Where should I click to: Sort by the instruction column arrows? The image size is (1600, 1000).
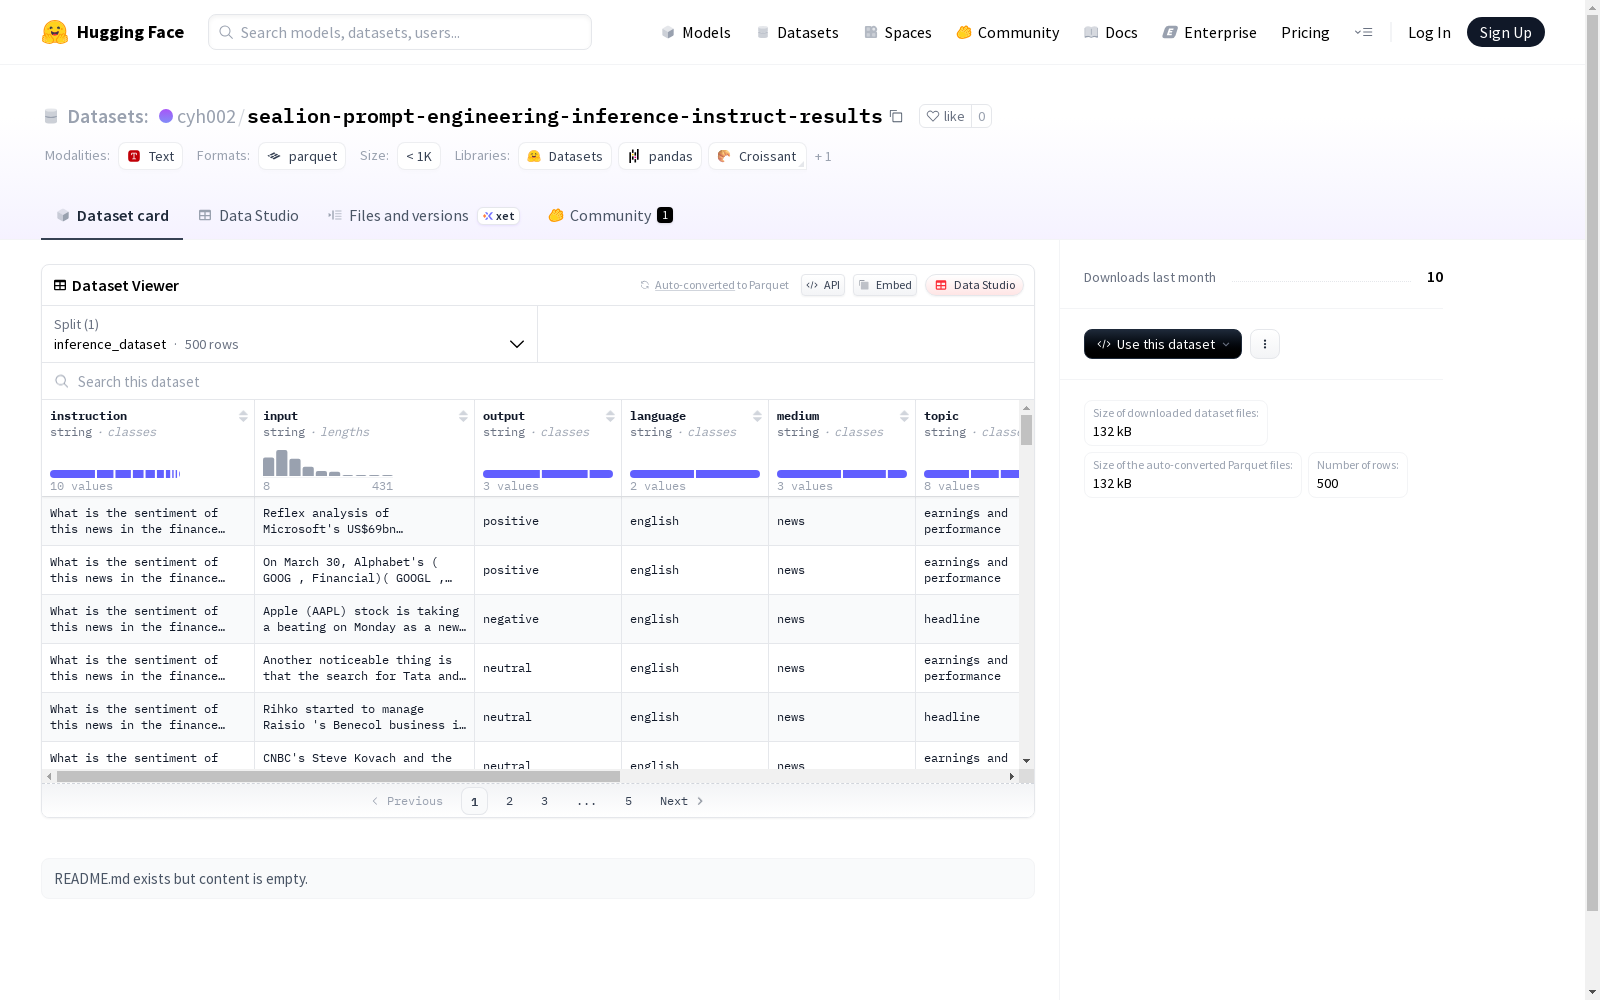pos(243,416)
